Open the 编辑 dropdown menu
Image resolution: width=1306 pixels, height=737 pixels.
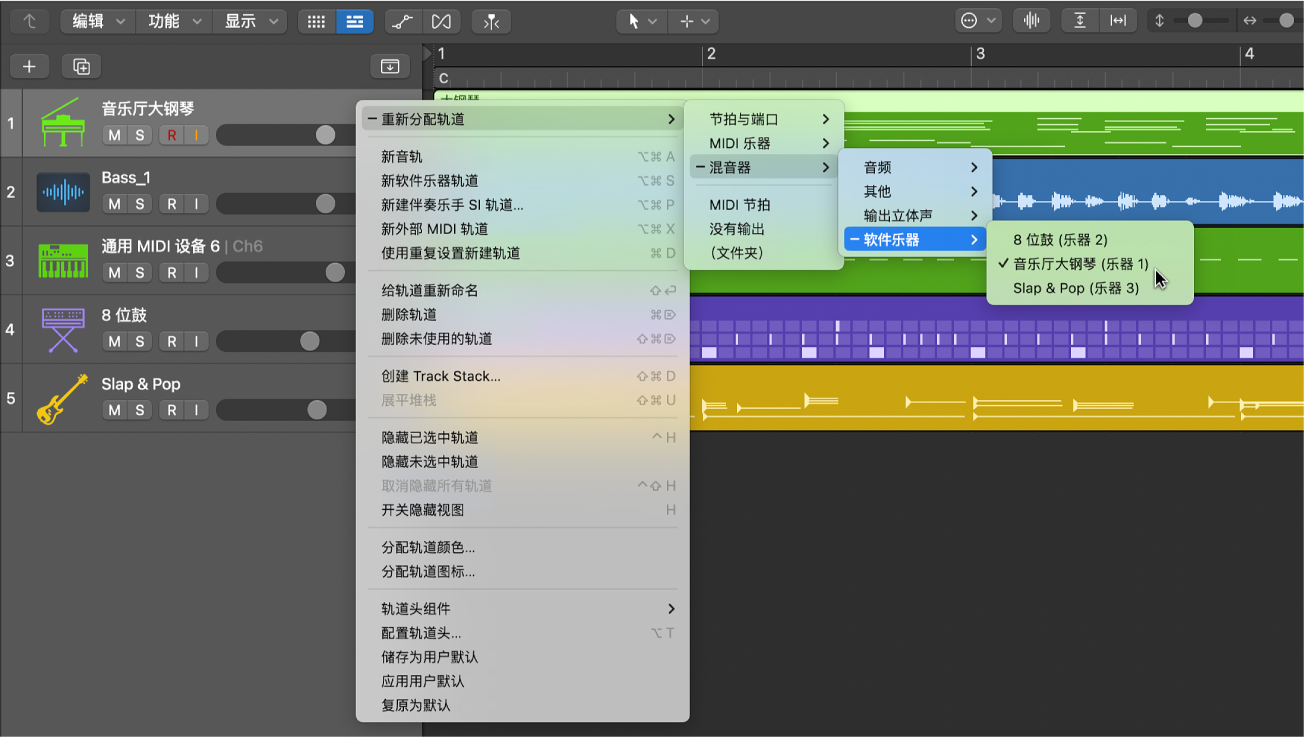pyautogui.click(x=97, y=21)
